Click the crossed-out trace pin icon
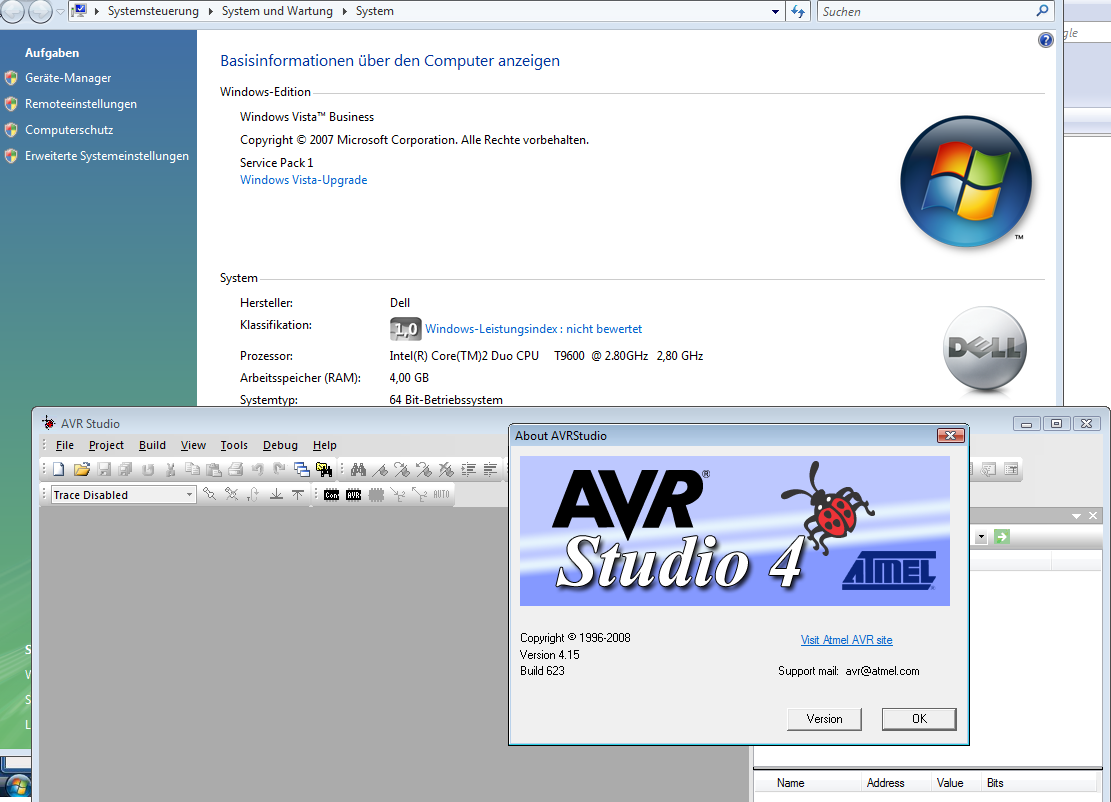This screenshot has height=802, width=1111. click(x=232, y=495)
